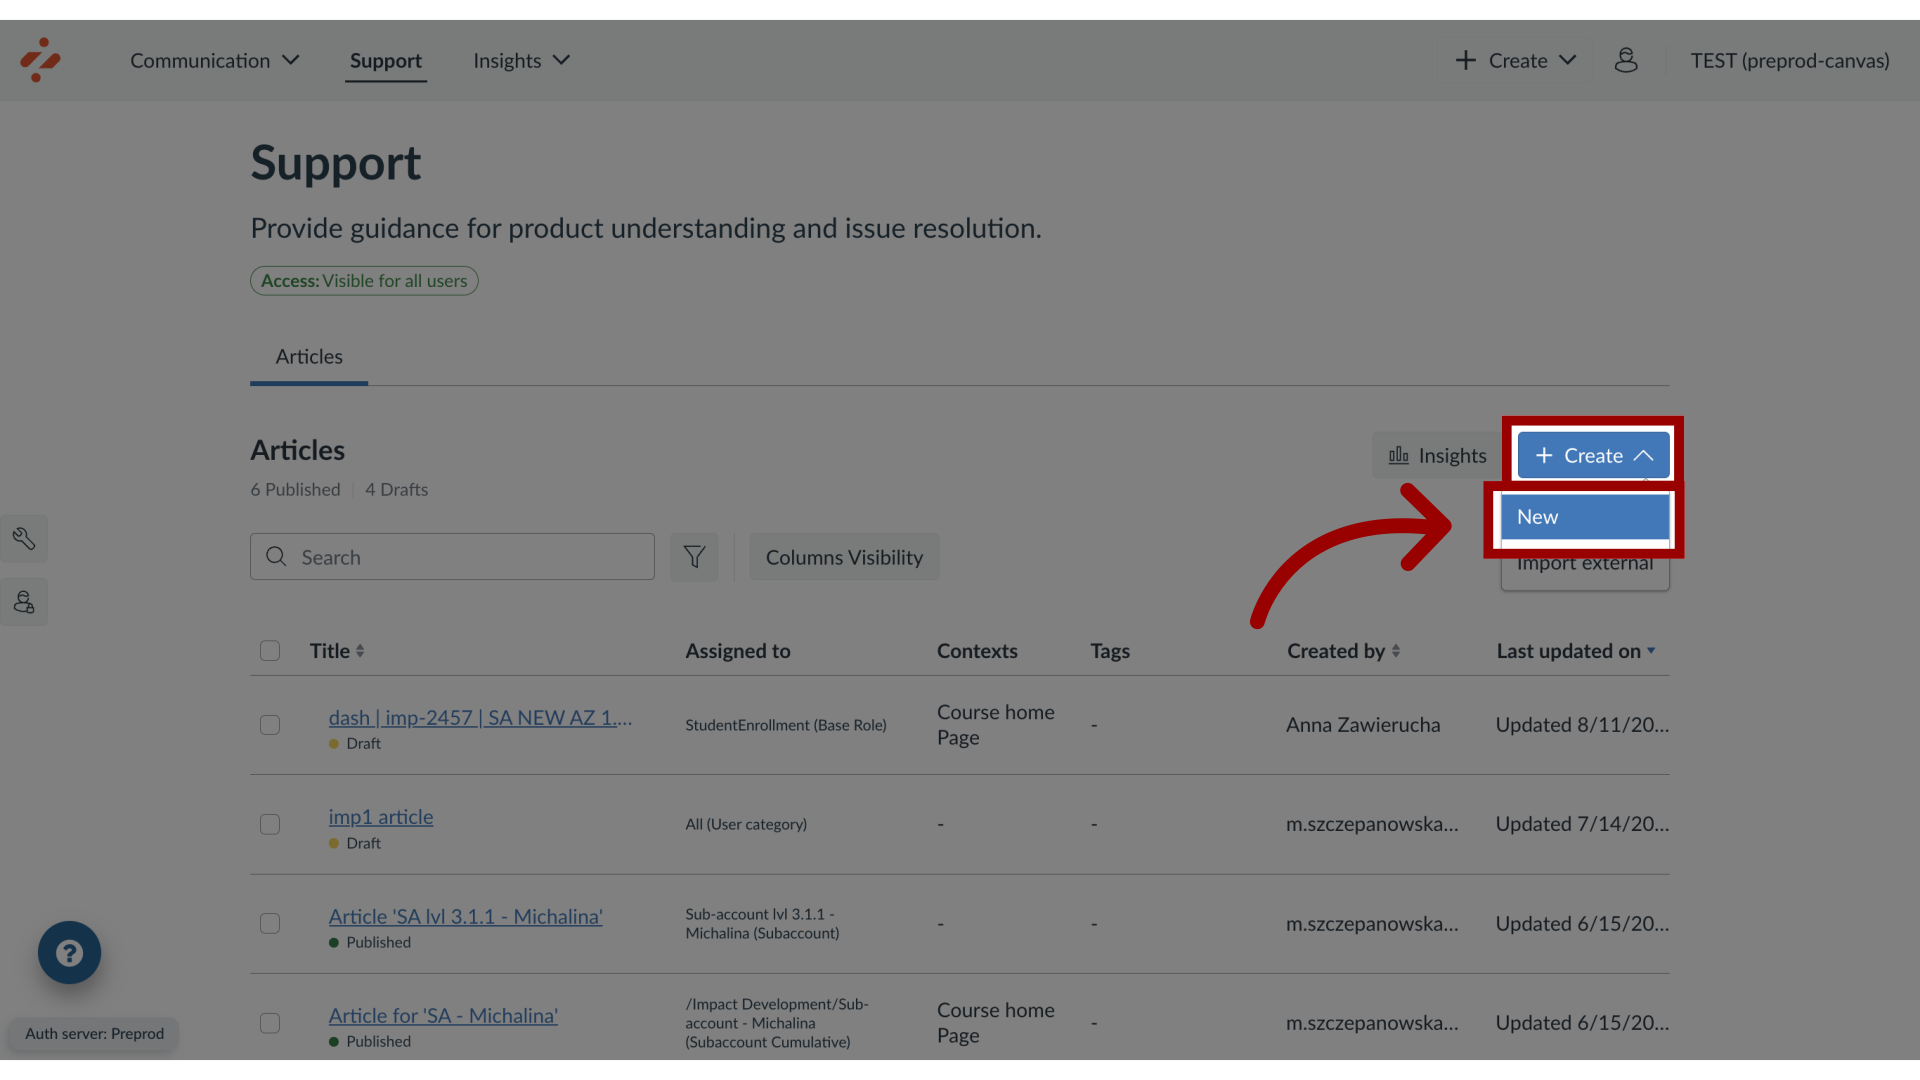The height and width of the screenshot is (1080, 1920).
Task: Open the user profile icon in header
Action: tap(1626, 60)
